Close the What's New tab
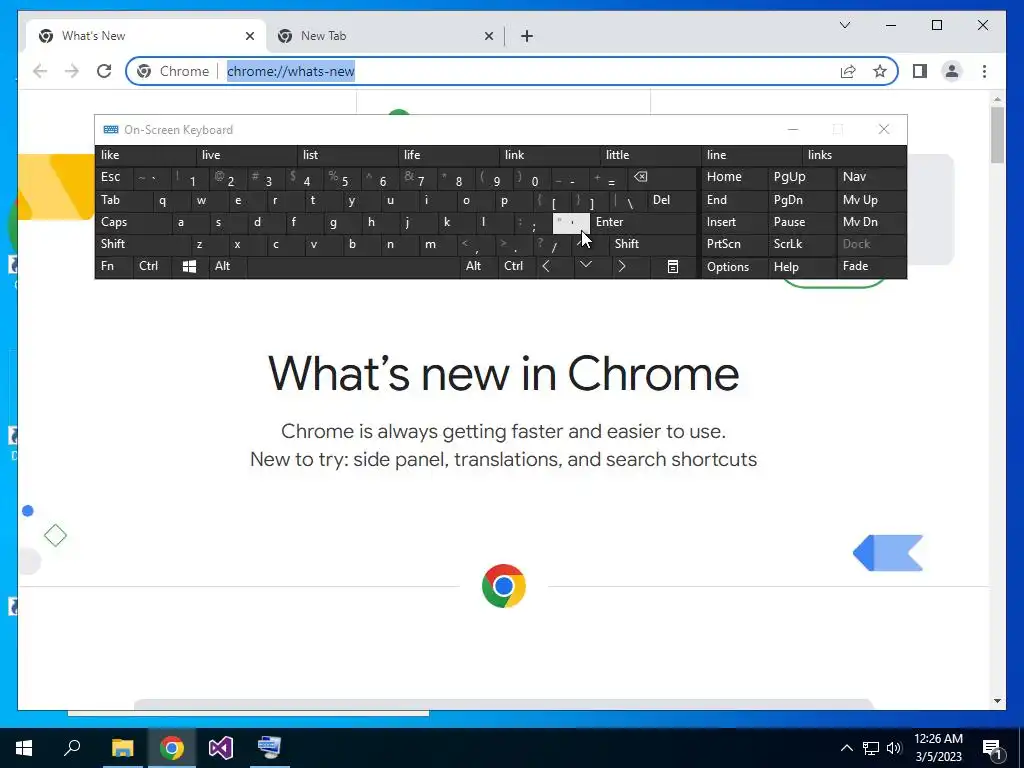The width and height of the screenshot is (1024, 768). point(249,36)
